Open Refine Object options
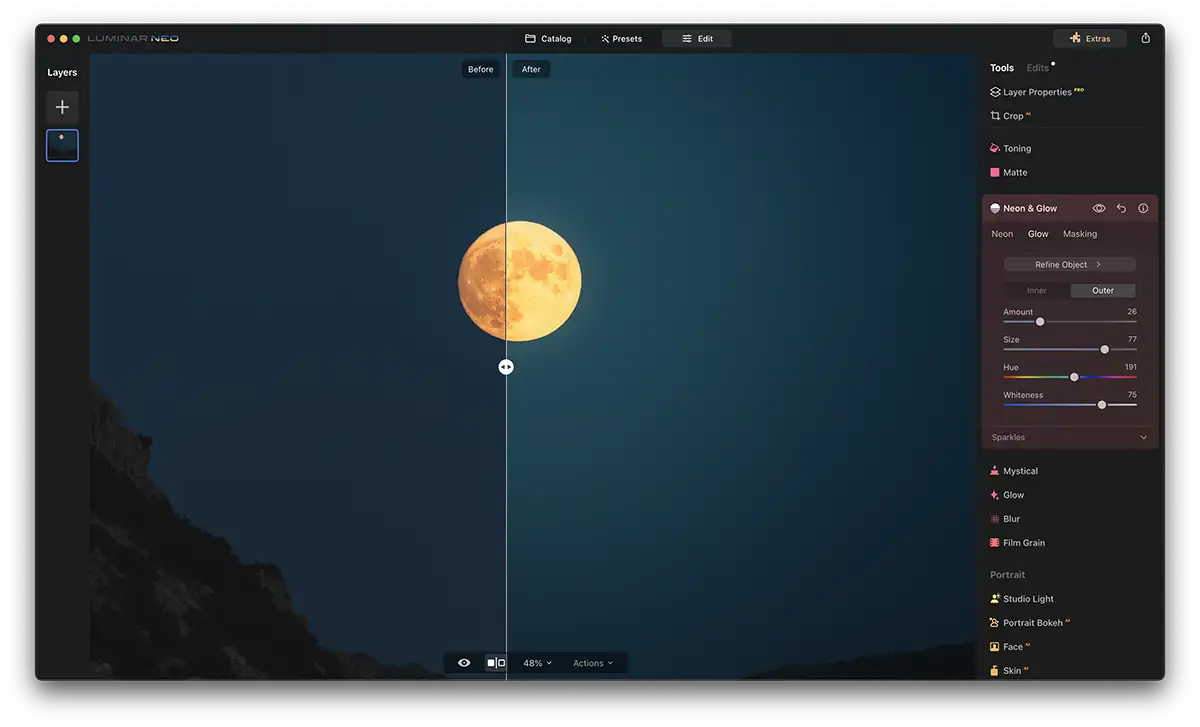Image resolution: width=1200 pixels, height=727 pixels. click(x=1070, y=265)
